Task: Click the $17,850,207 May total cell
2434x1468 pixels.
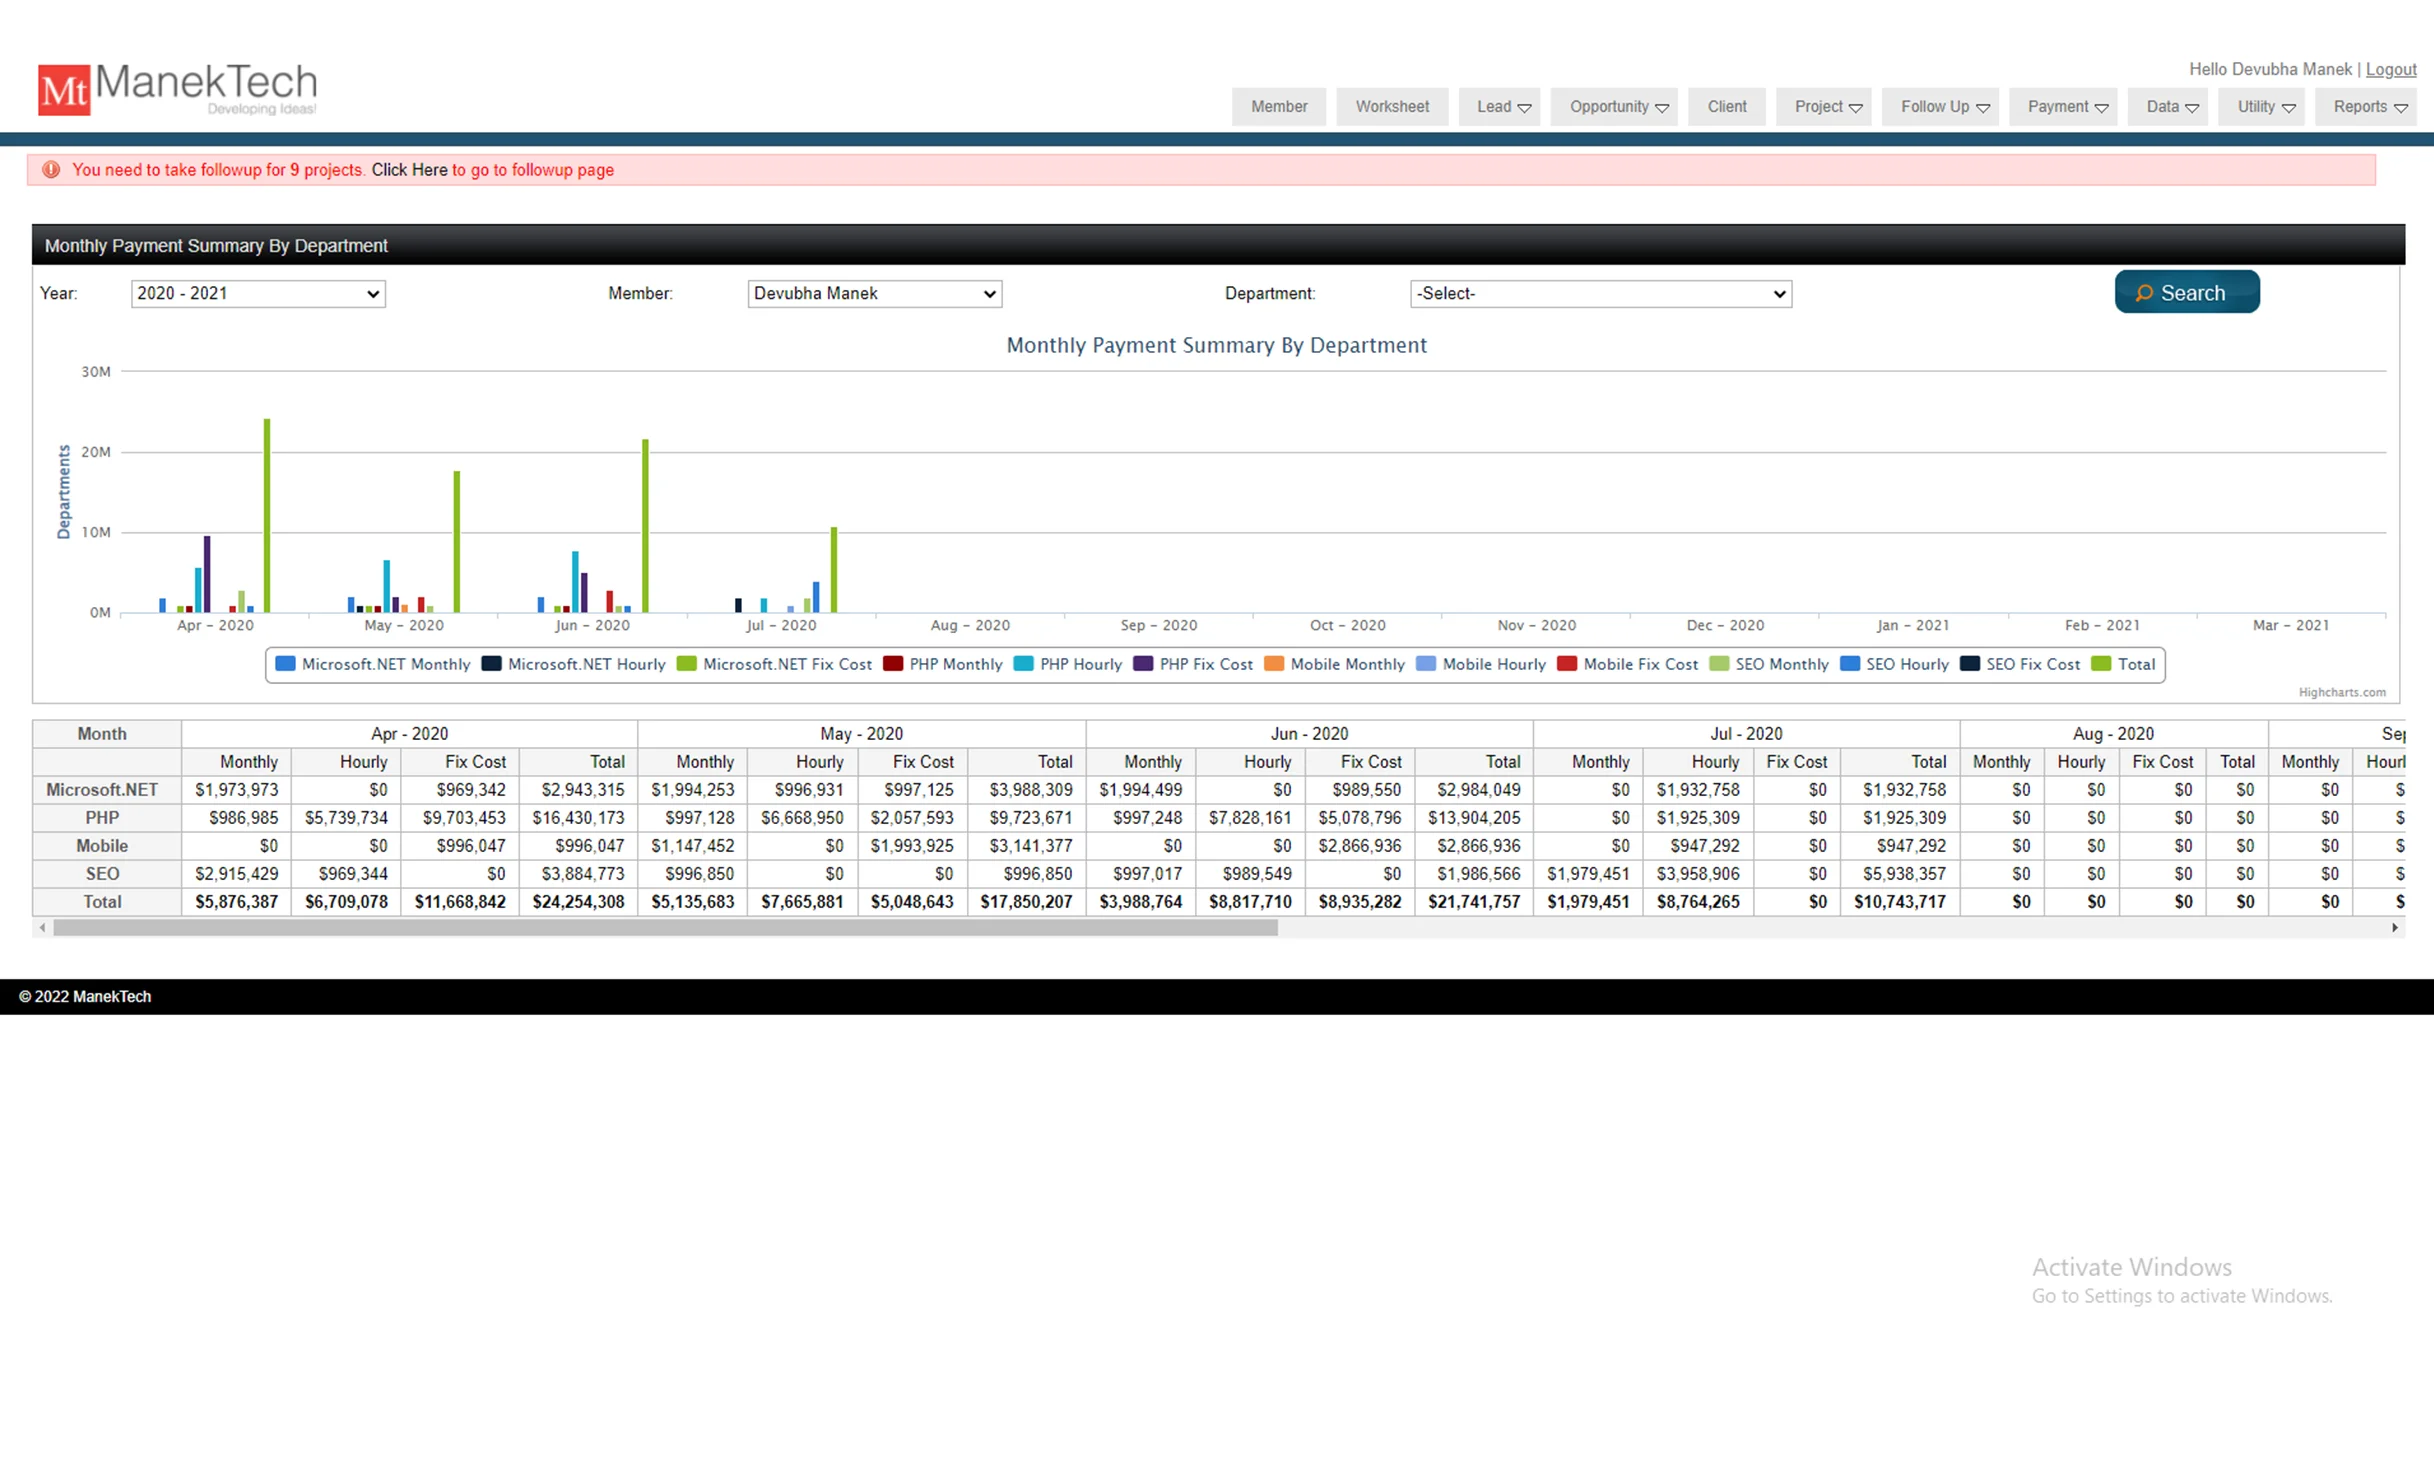Action: point(1026,902)
